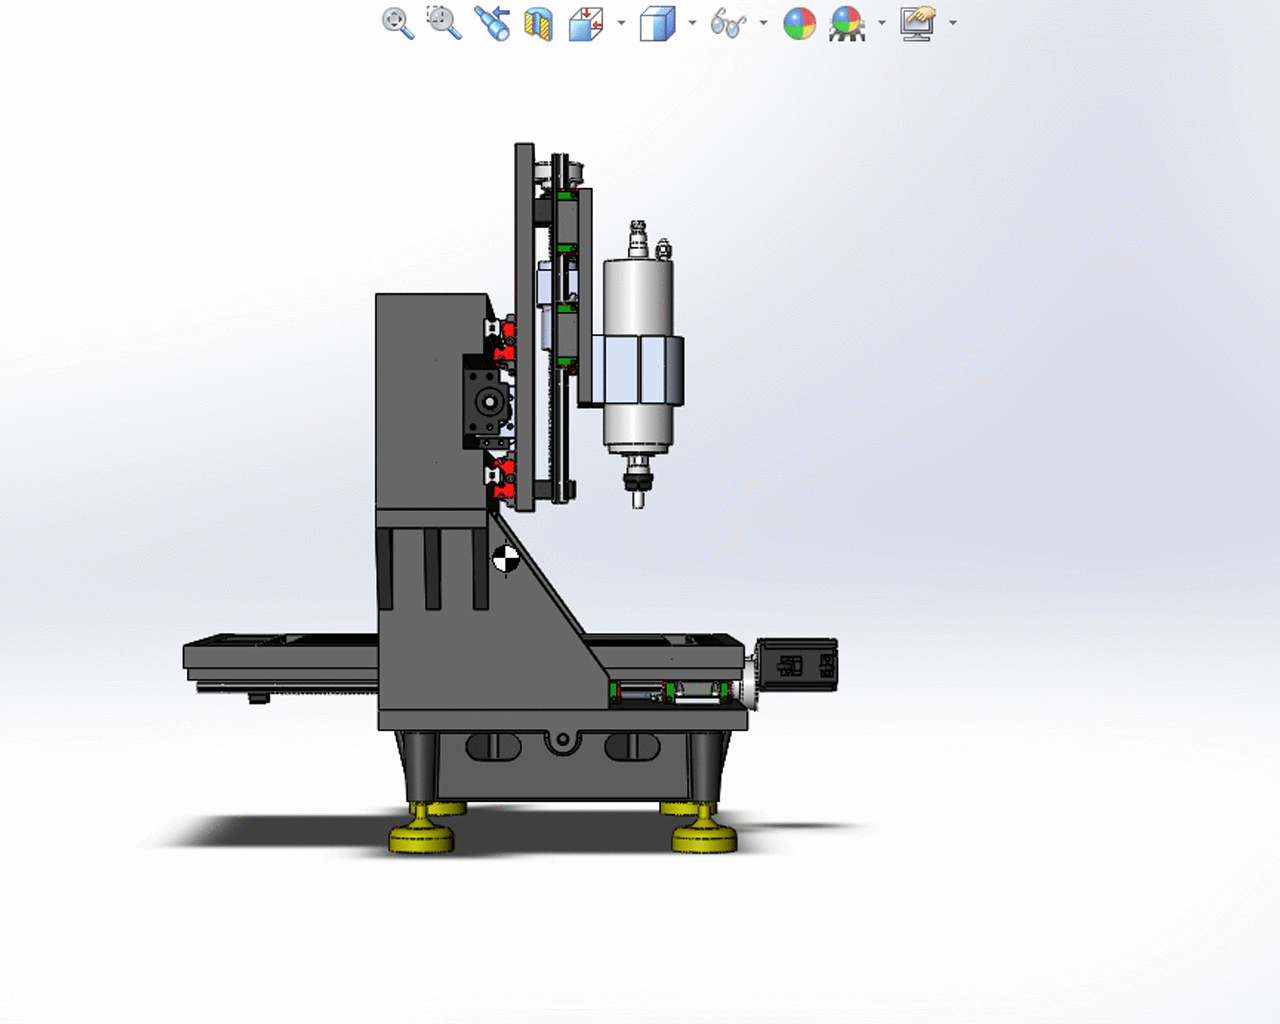The image size is (1280, 1024).
Task: Return to the Previous View
Action: pos(492,23)
